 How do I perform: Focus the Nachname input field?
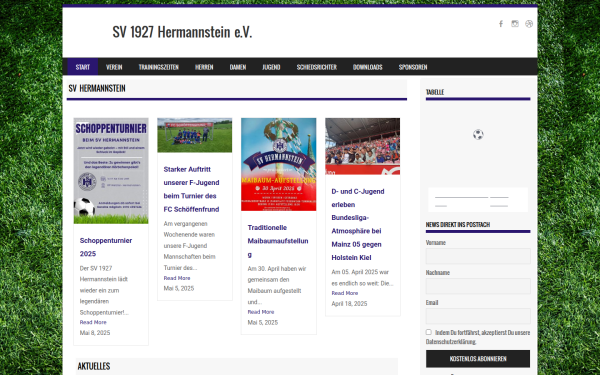(478, 286)
